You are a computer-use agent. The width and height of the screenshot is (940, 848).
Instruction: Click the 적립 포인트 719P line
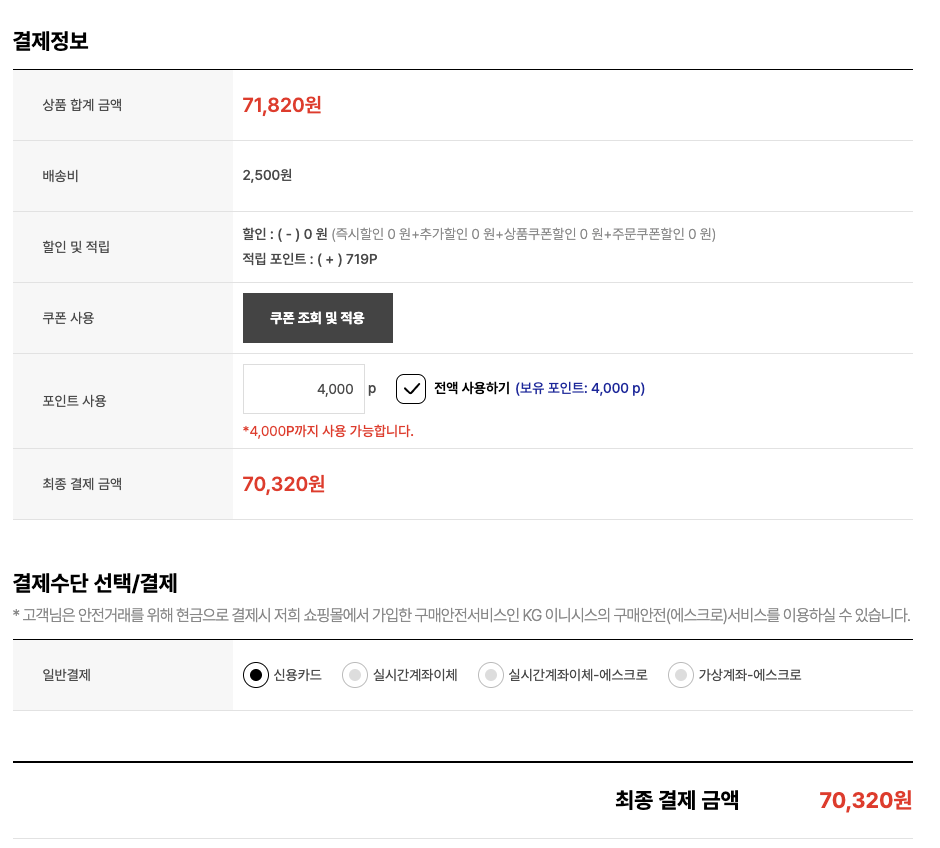click(x=310, y=259)
